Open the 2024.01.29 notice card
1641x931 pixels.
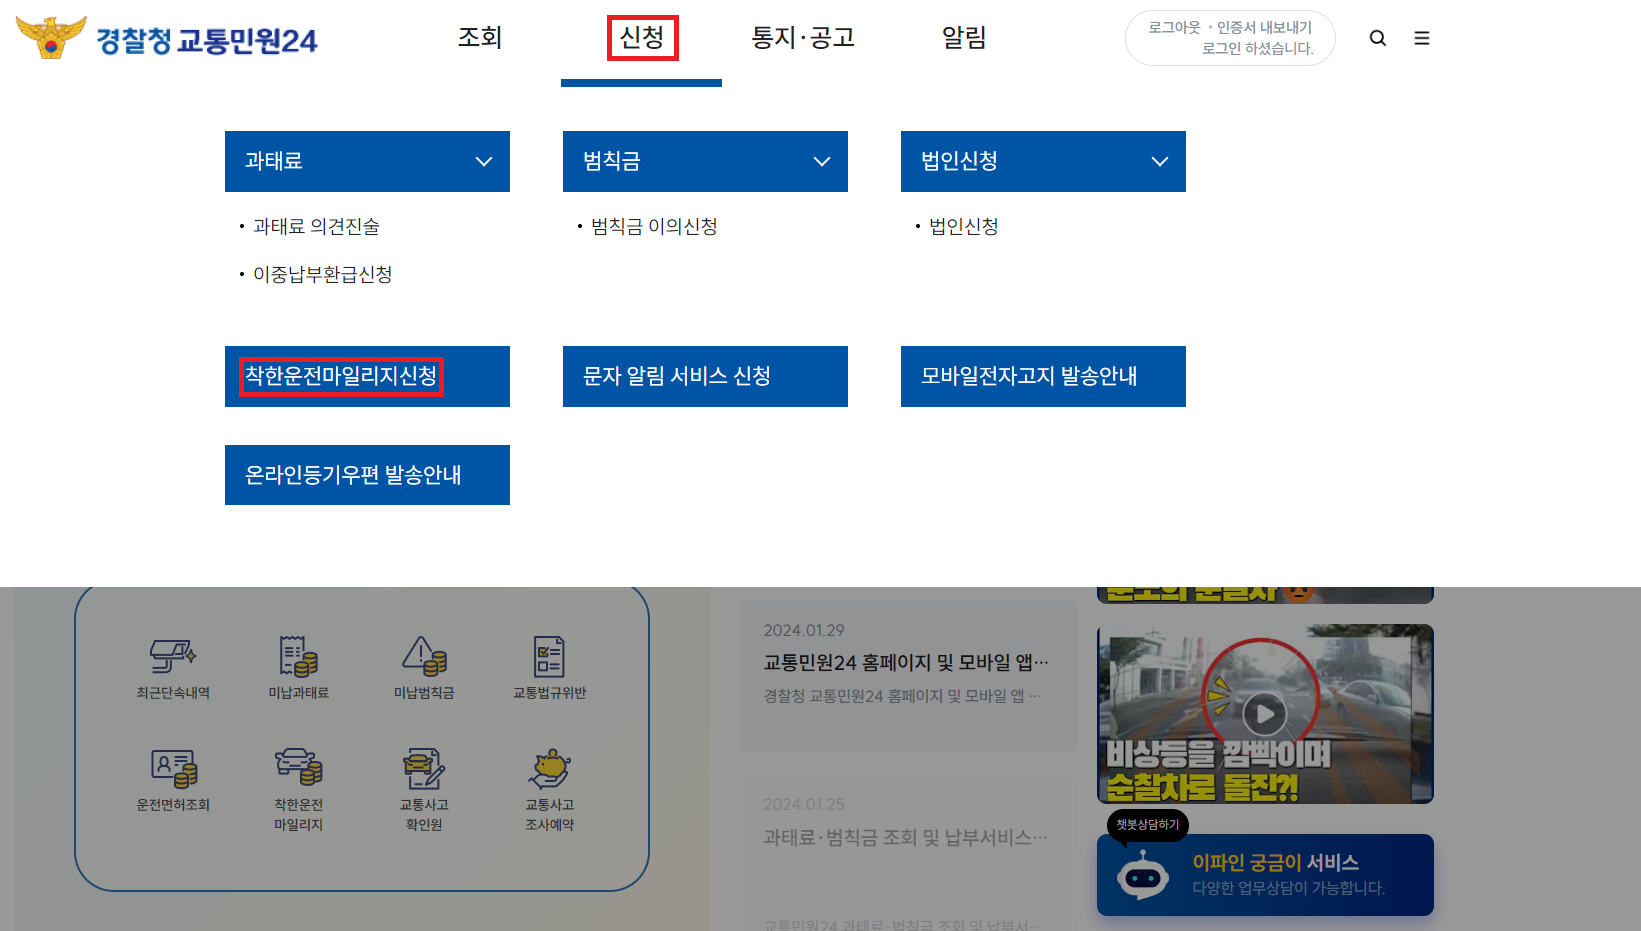[908, 675]
